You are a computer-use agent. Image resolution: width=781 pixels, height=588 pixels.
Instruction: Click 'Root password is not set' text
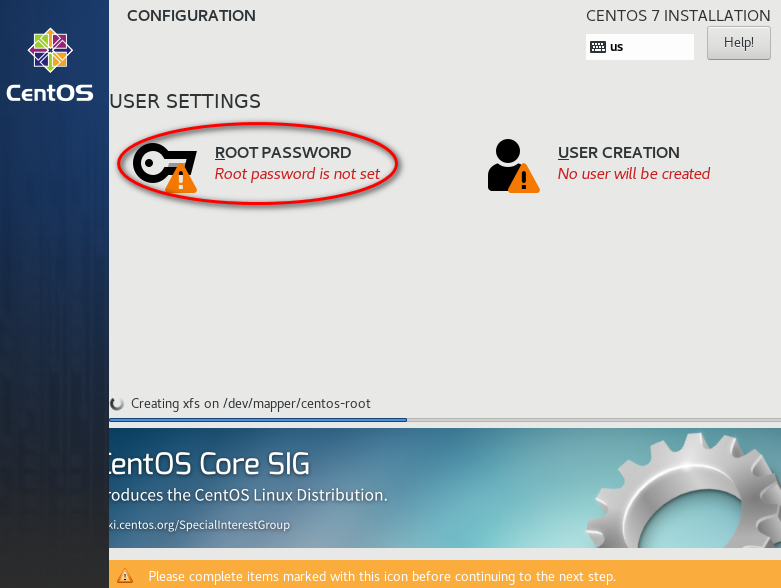click(297, 174)
